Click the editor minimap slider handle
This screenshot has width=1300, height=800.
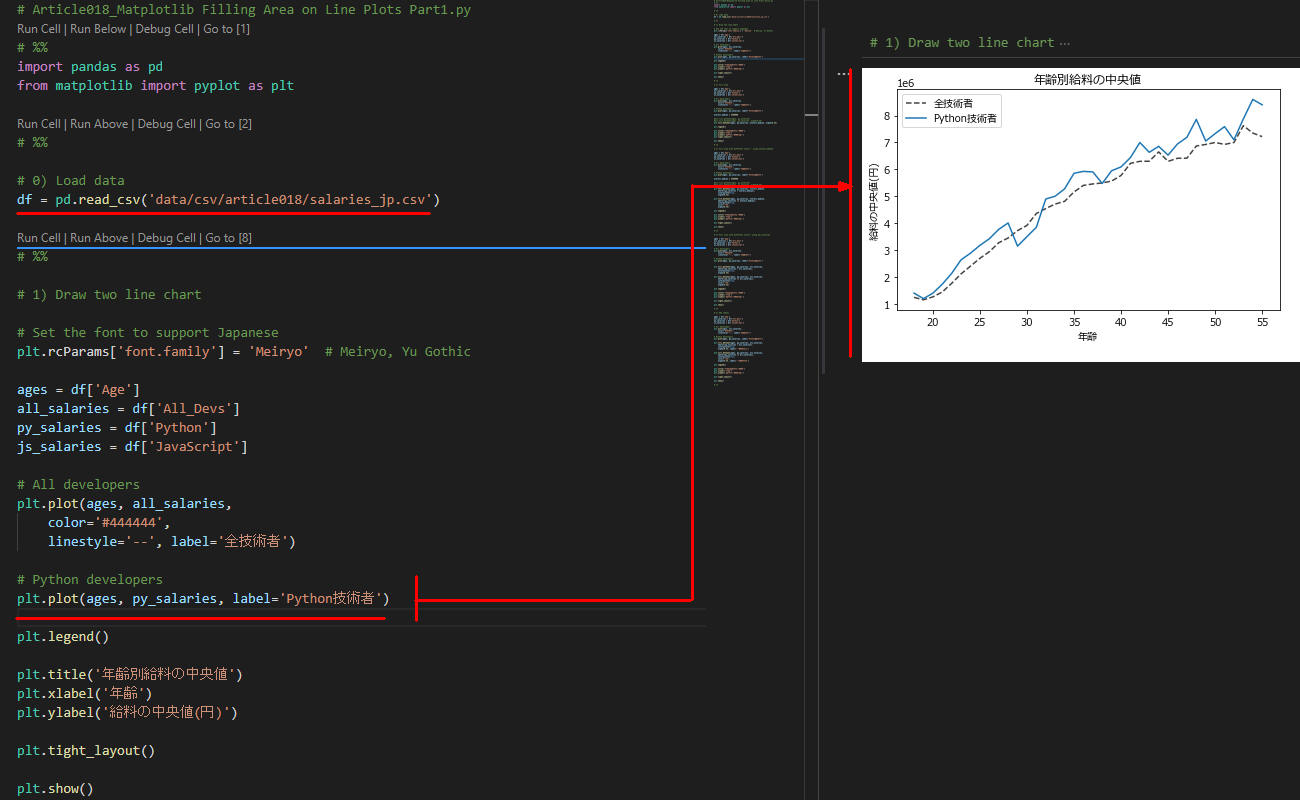(x=811, y=116)
